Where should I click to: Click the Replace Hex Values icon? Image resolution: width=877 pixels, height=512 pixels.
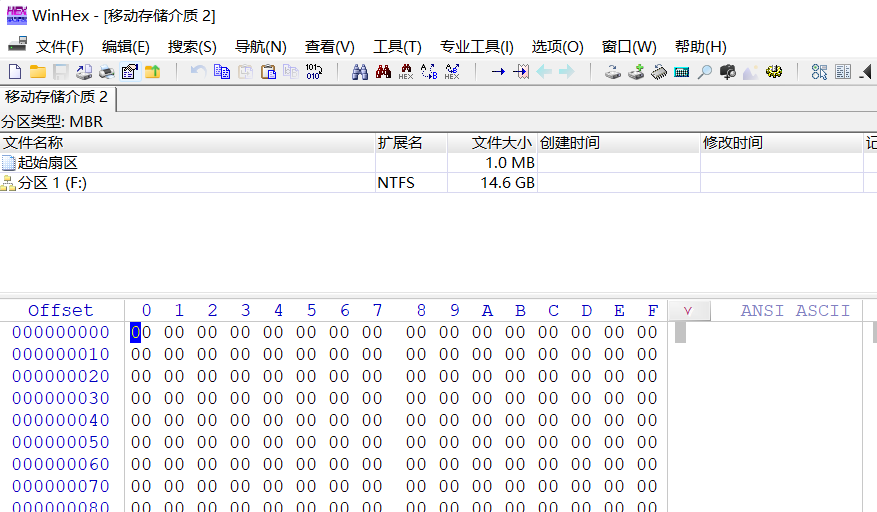click(452, 72)
